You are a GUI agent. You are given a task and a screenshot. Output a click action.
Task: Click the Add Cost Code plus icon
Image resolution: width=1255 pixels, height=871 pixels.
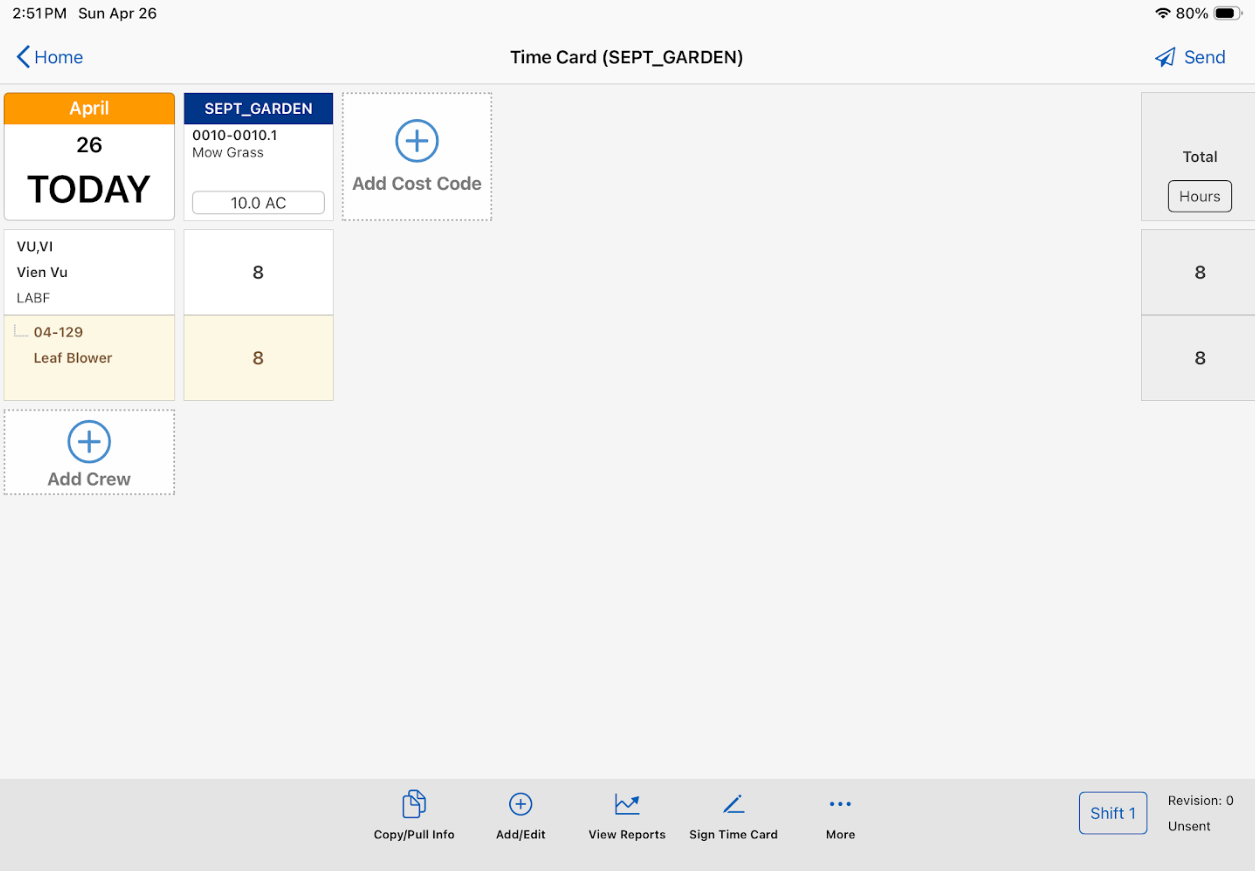(417, 141)
